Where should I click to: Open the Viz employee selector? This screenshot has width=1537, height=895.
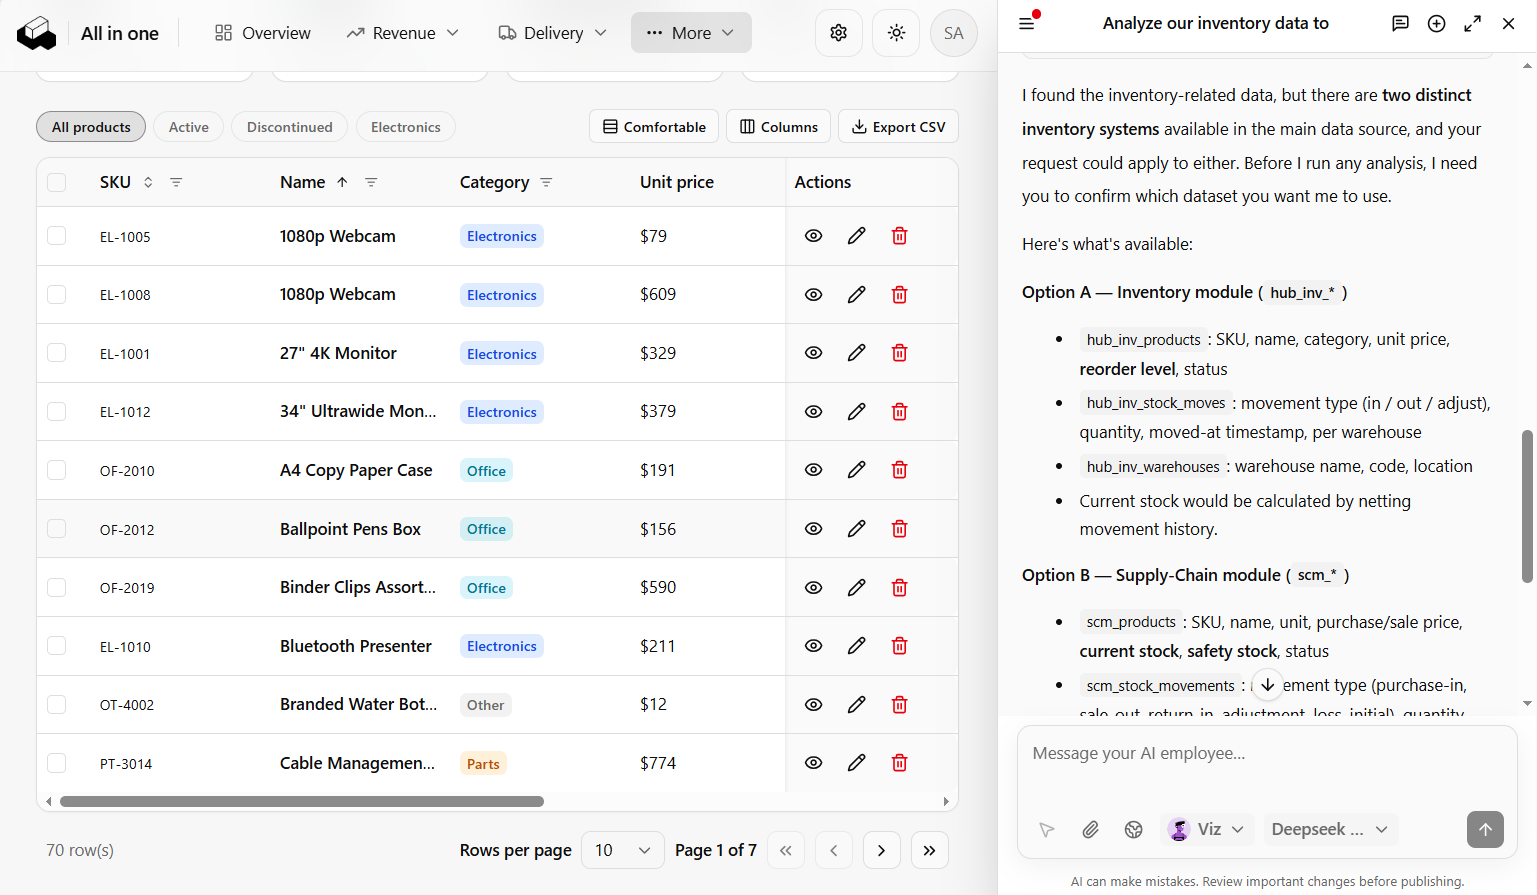[1208, 829]
